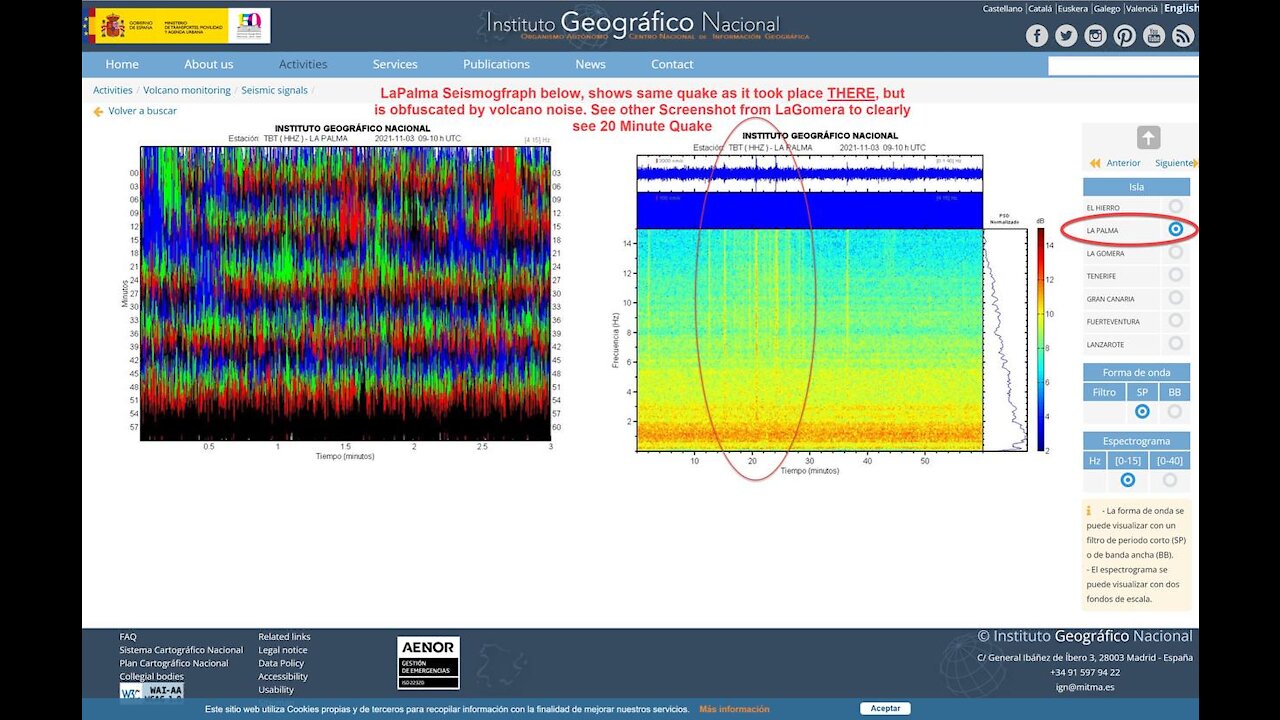Switch language to Català
This screenshot has height=720, width=1280.
(x=1040, y=9)
